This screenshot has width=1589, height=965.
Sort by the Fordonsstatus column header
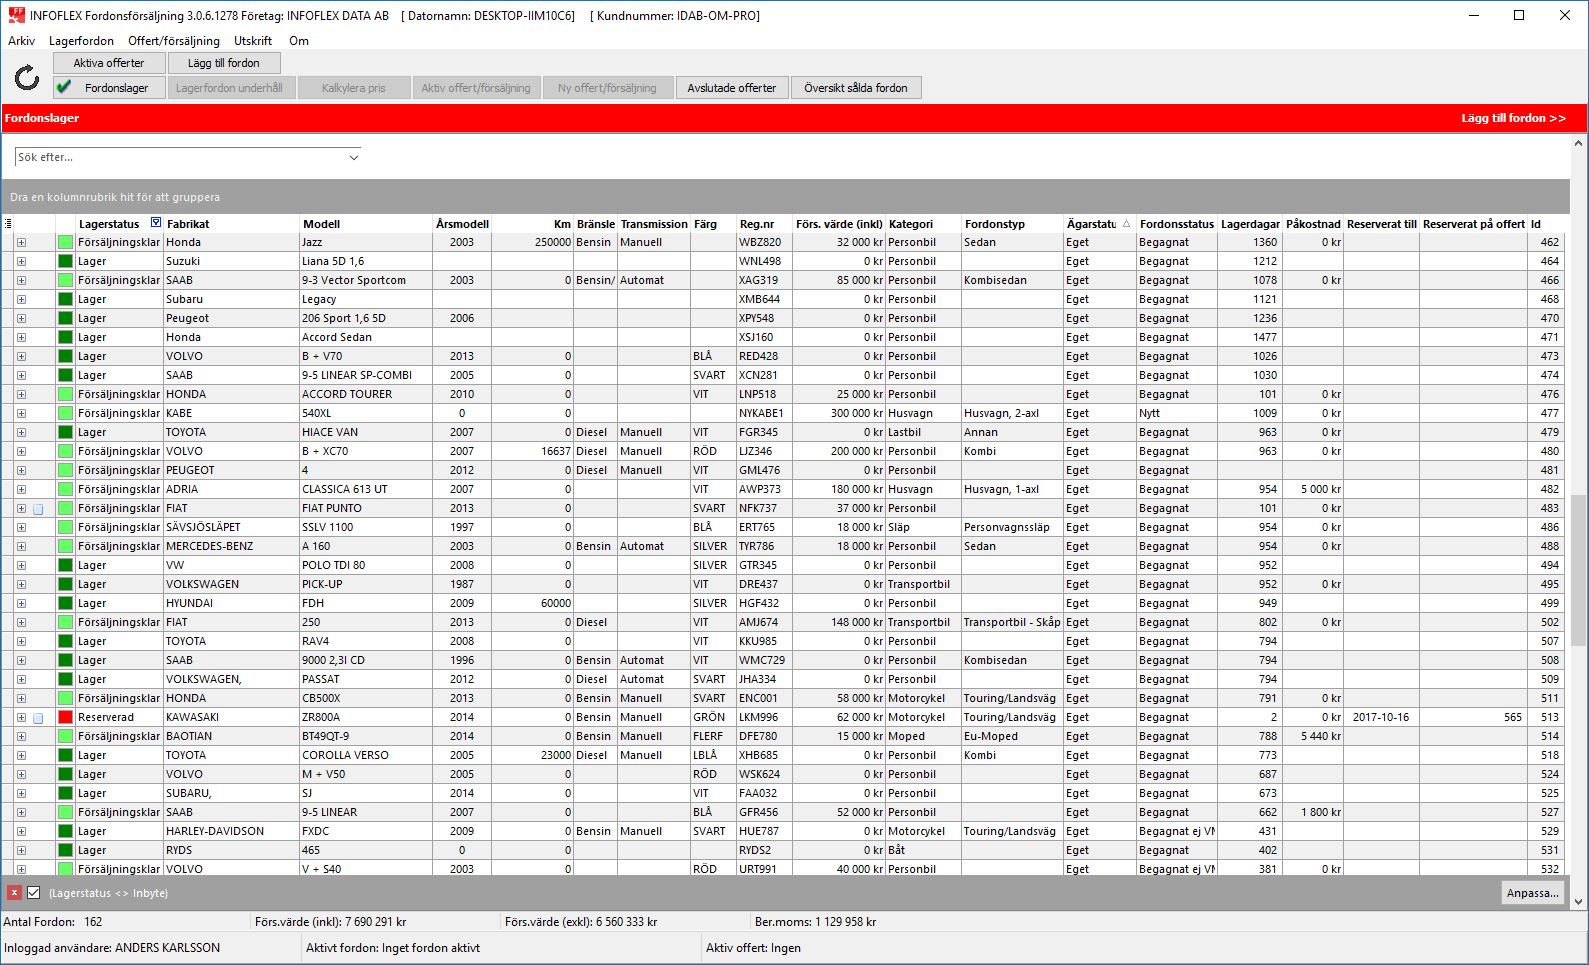[x=1177, y=224]
